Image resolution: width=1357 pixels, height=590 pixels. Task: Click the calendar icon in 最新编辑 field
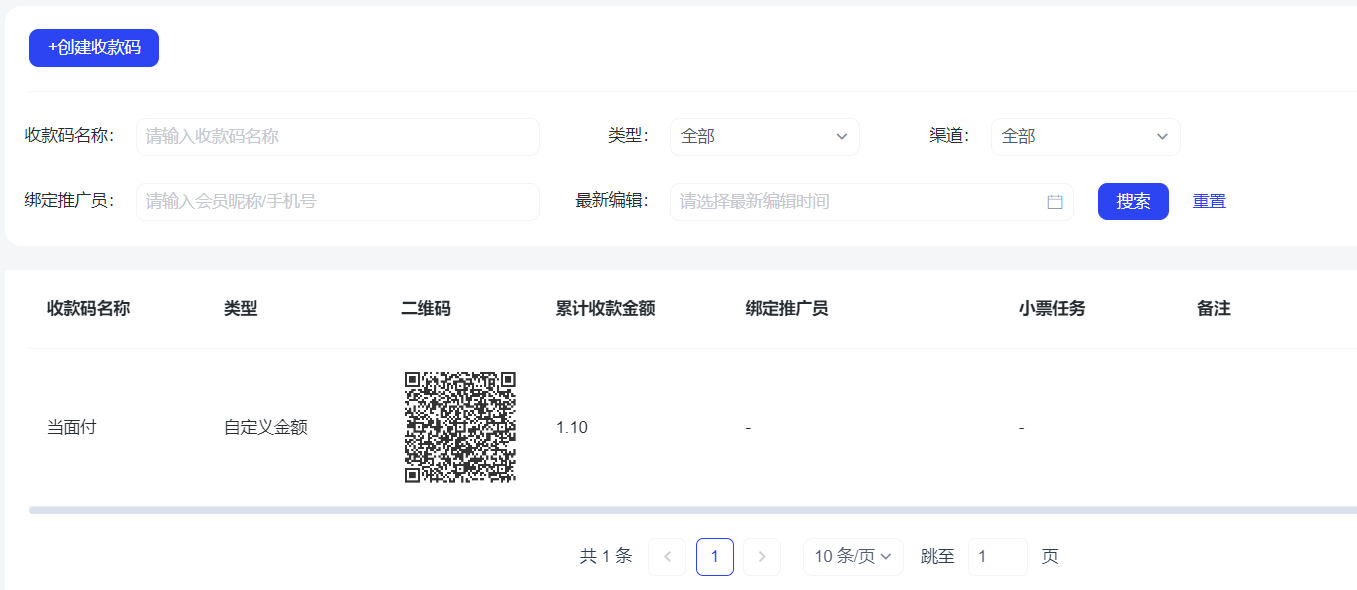tap(1055, 202)
